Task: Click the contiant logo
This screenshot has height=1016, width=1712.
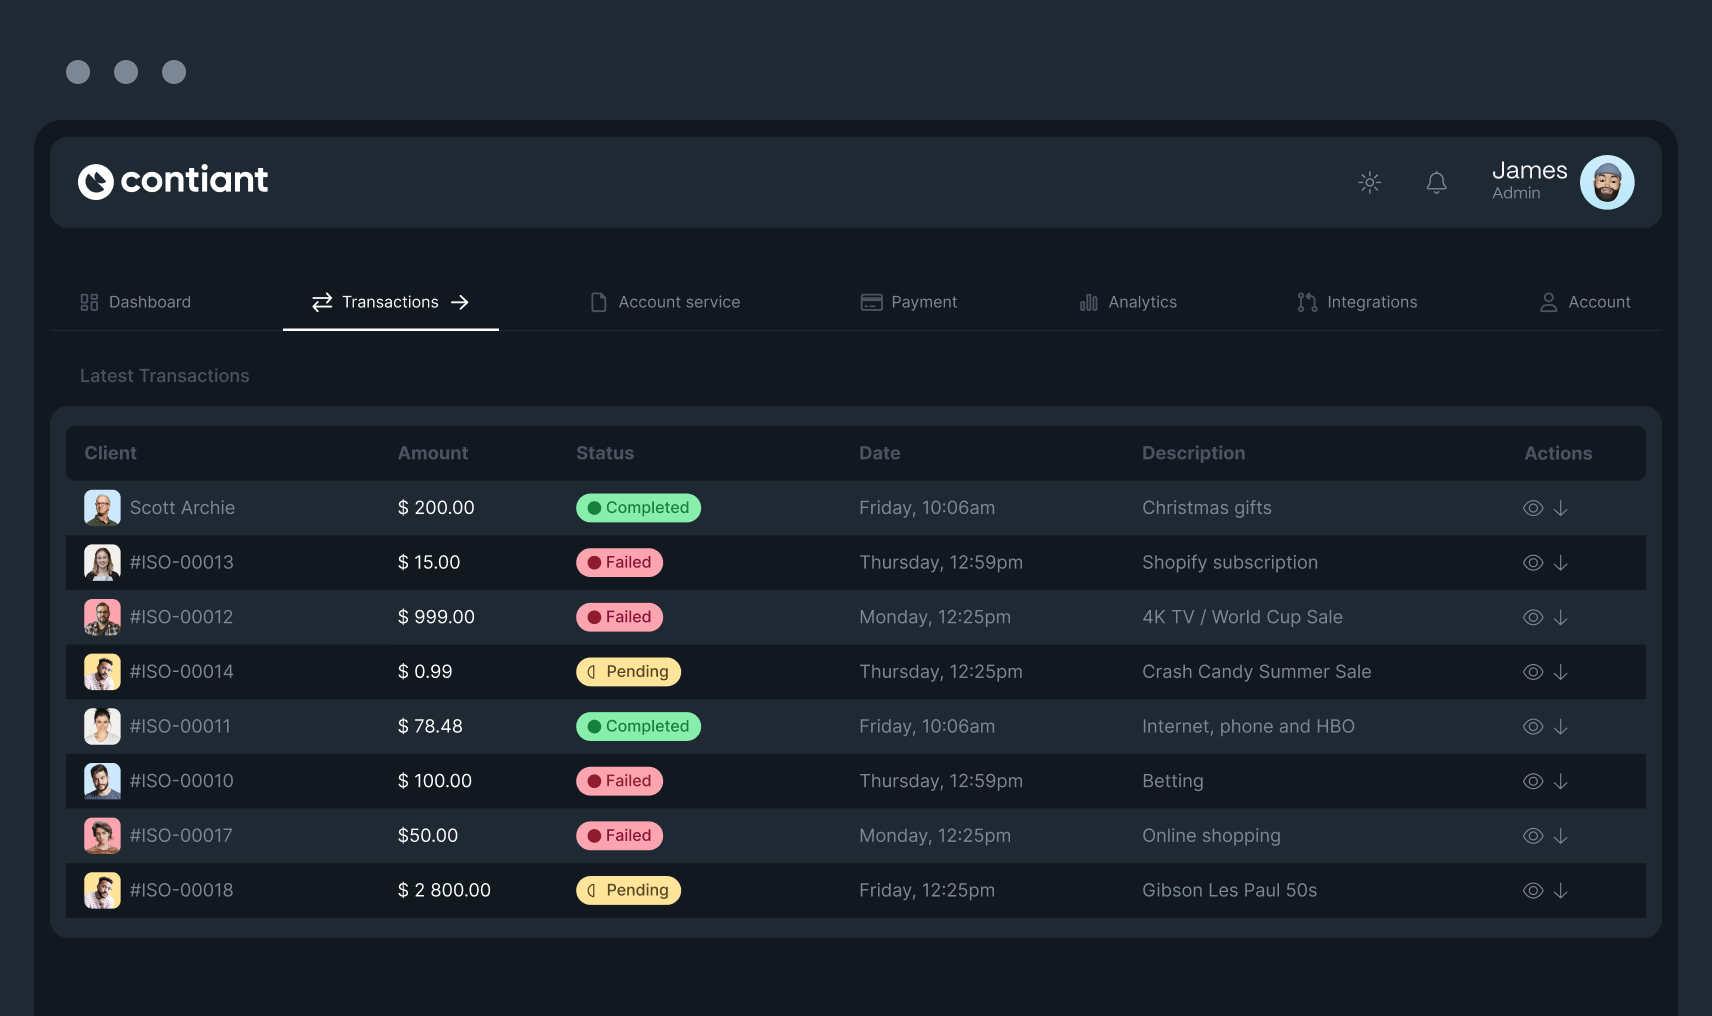Action: 172,181
